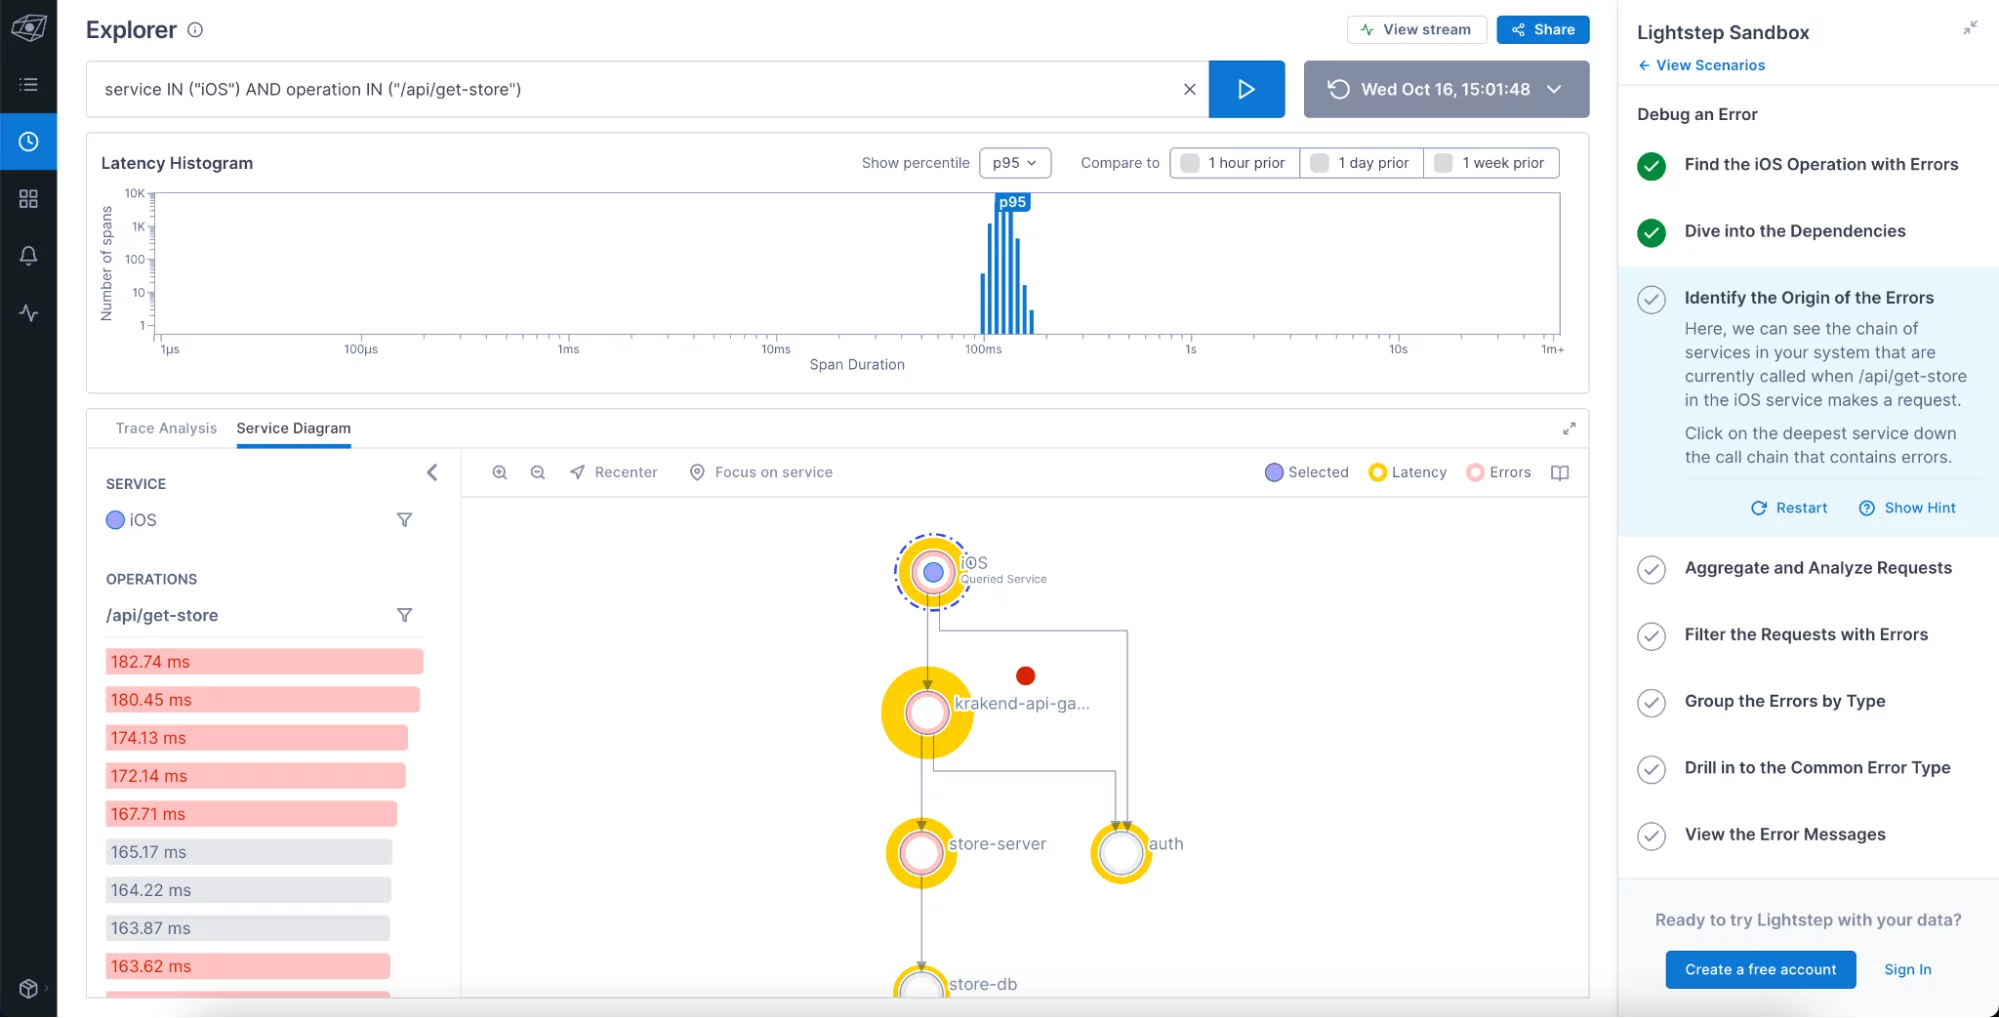Zoom in on the service diagram
Screen dimensions: 1999x1018
click(499, 472)
